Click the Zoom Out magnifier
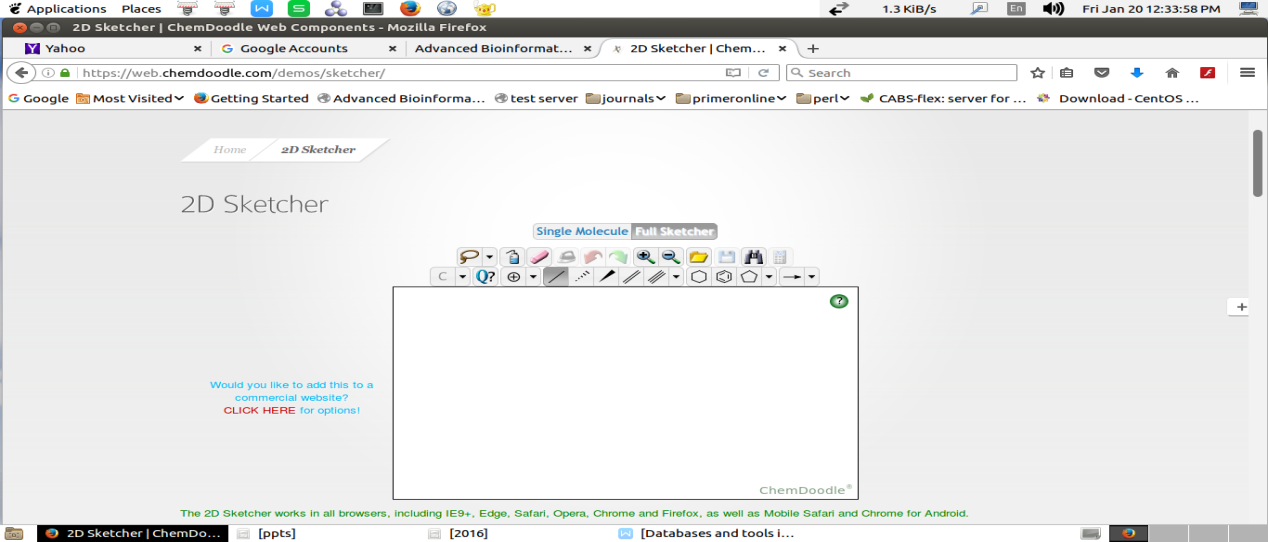The image size is (1268, 542). [x=671, y=257]
